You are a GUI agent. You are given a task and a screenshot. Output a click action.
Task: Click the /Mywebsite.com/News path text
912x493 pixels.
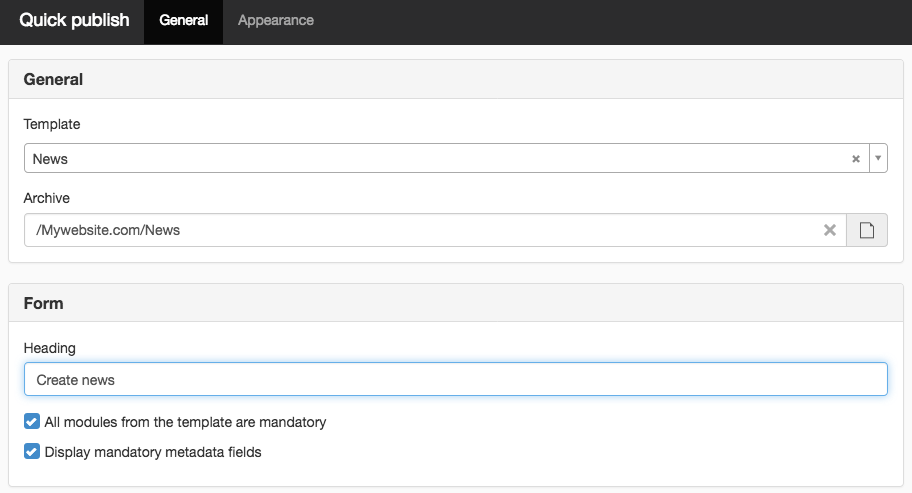(x=108, y=230)
